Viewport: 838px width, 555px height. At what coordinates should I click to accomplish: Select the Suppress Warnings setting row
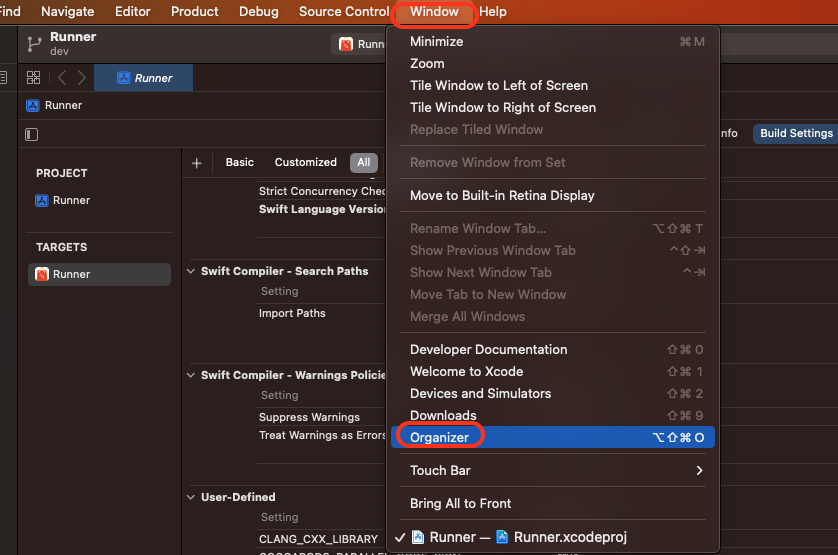(x=309, y=417)
